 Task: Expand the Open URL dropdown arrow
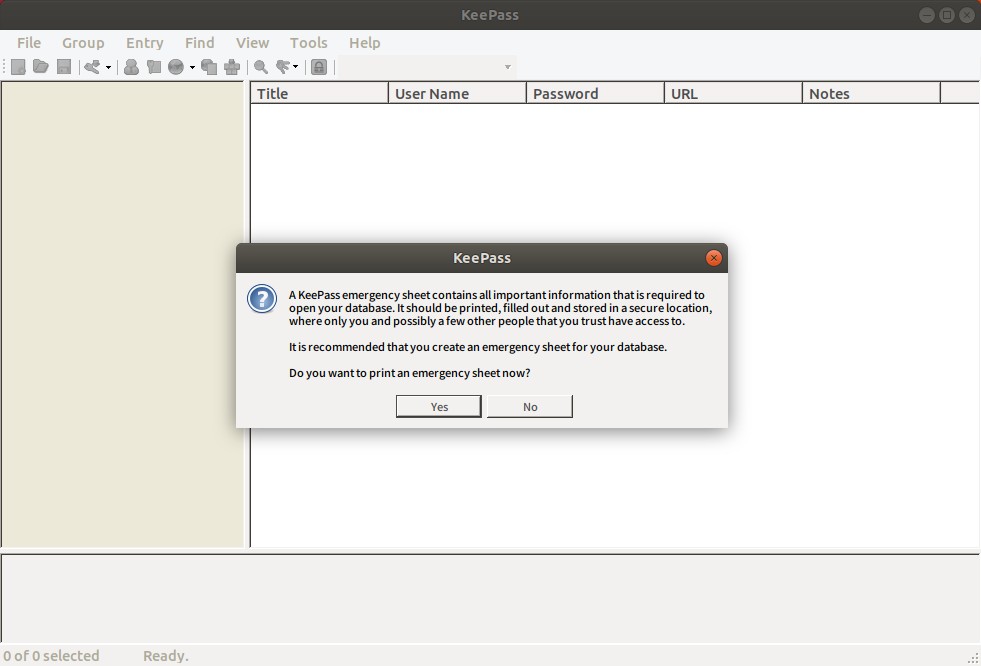click(x=192, y=67)
